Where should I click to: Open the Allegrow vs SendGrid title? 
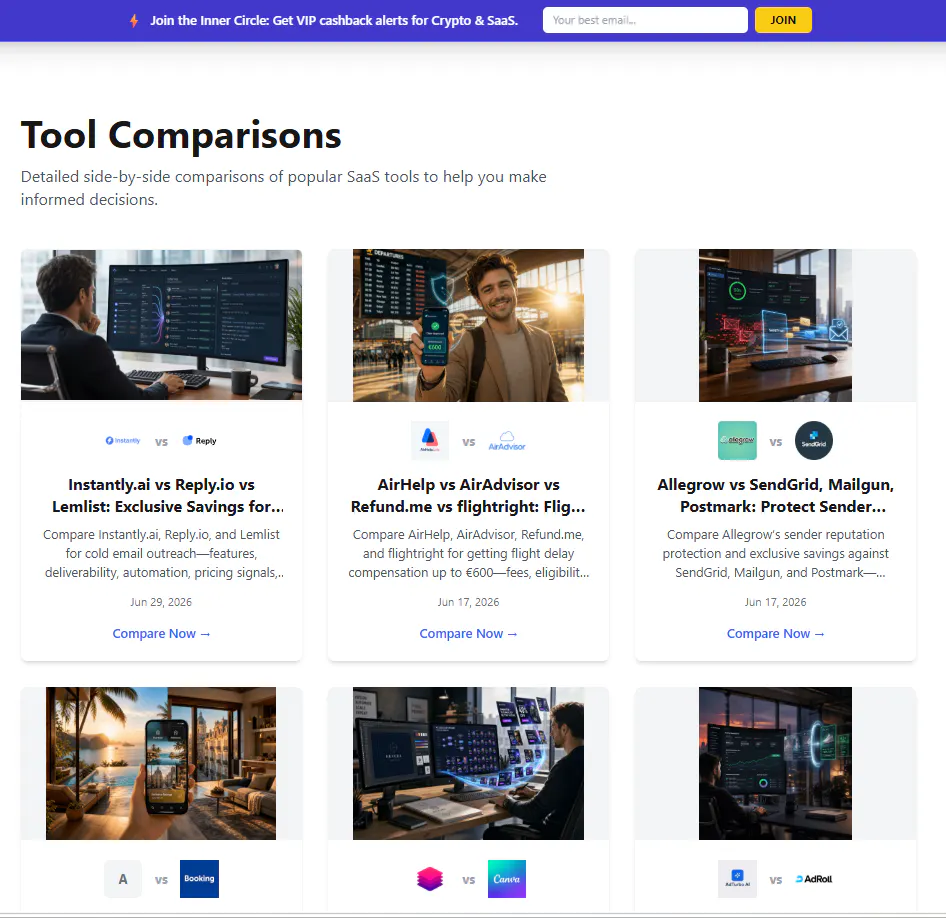tap(775, 495)
